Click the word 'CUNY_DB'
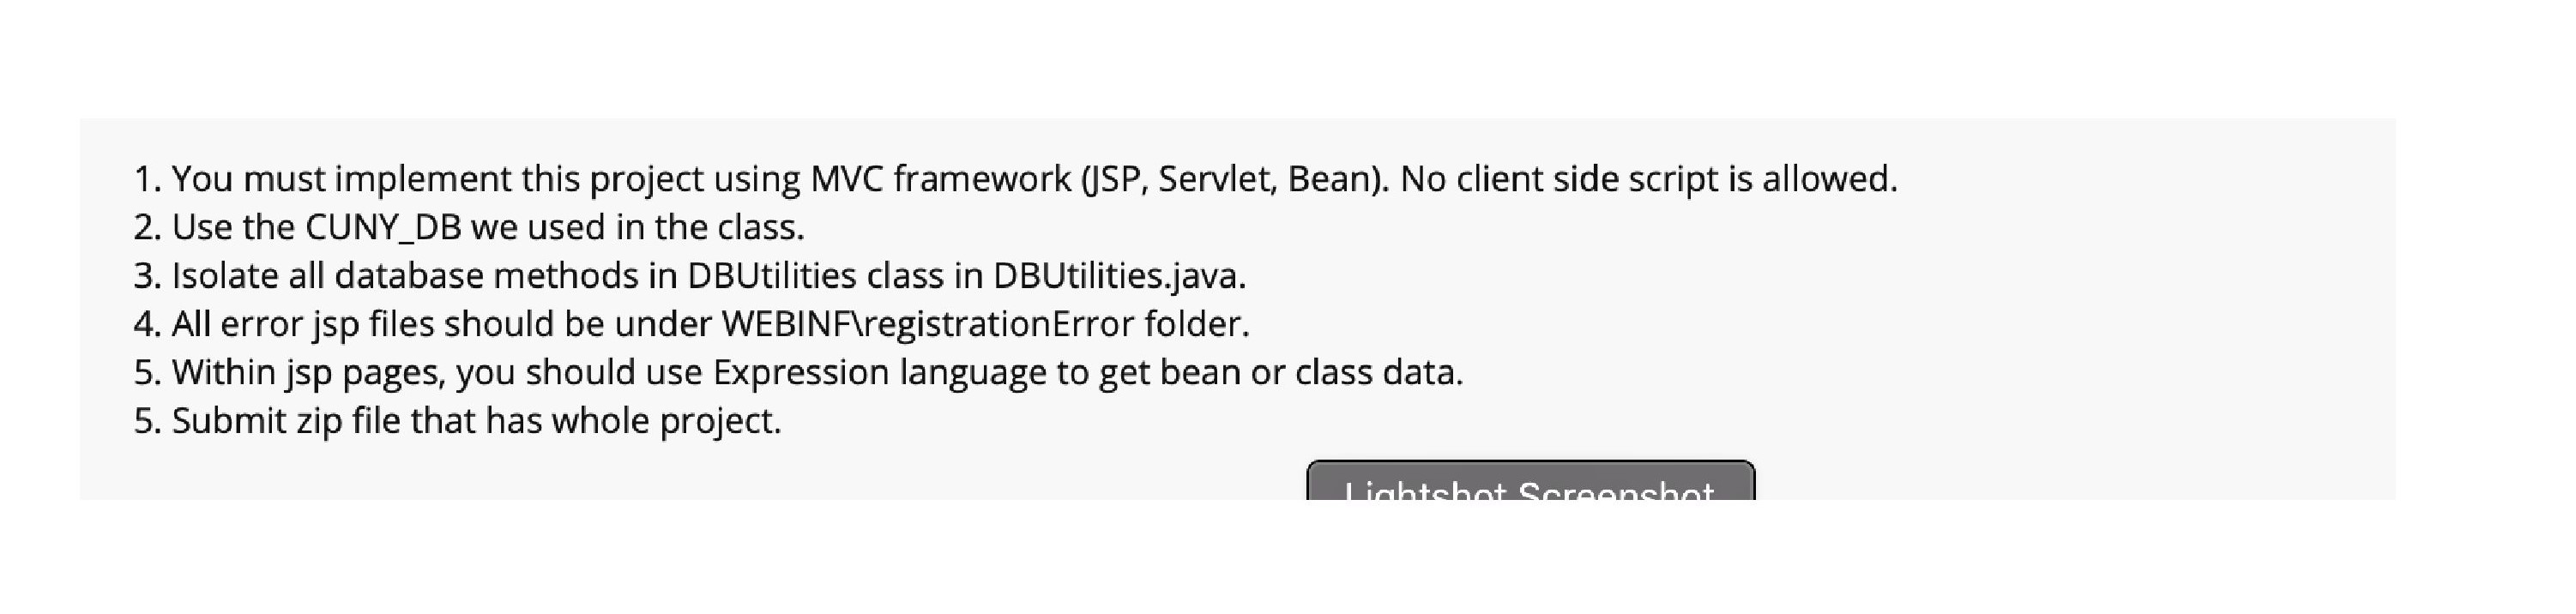Viewport: 2576px width, 614px height. click(x=383, y=228)
